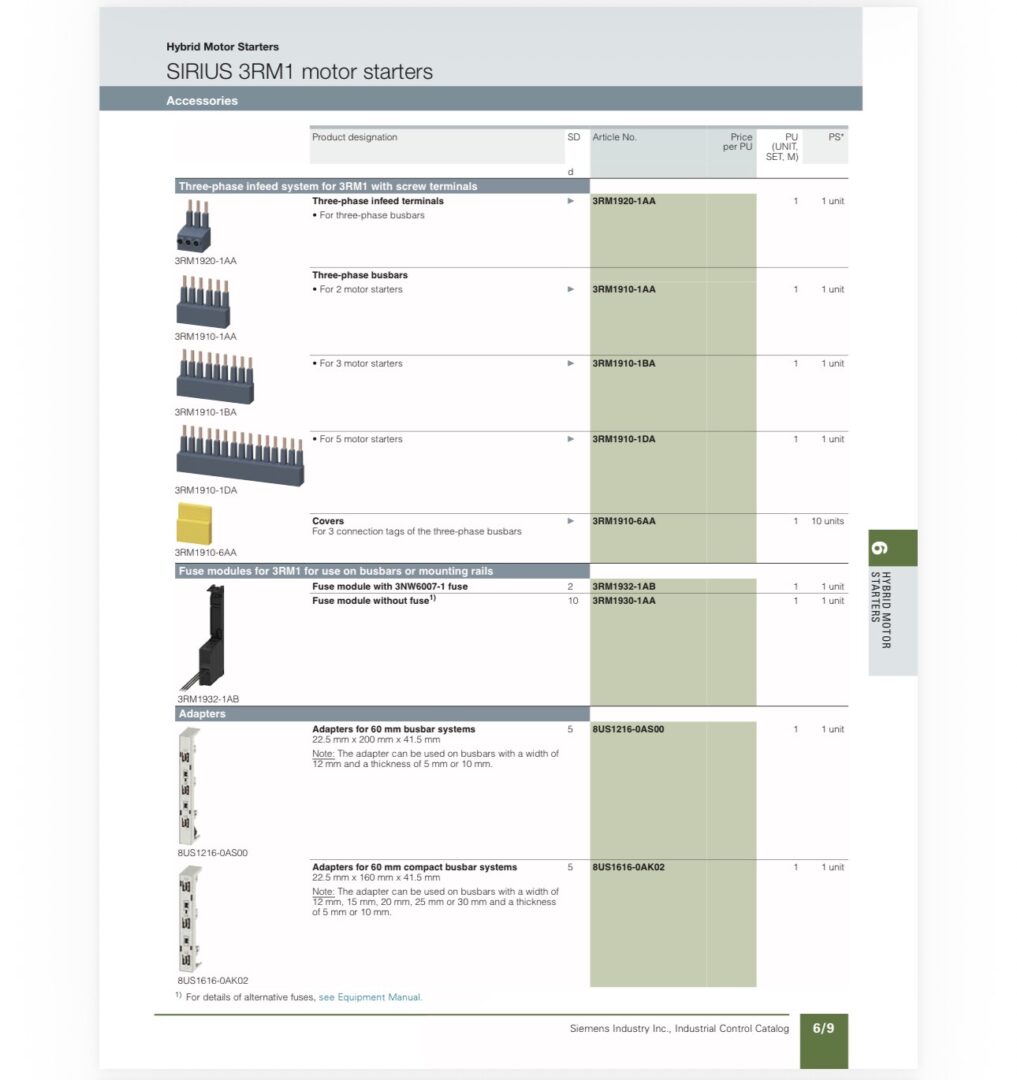Click the arrow next to Covers row
Screen dimensions: 1017x1080
point(571,521)
